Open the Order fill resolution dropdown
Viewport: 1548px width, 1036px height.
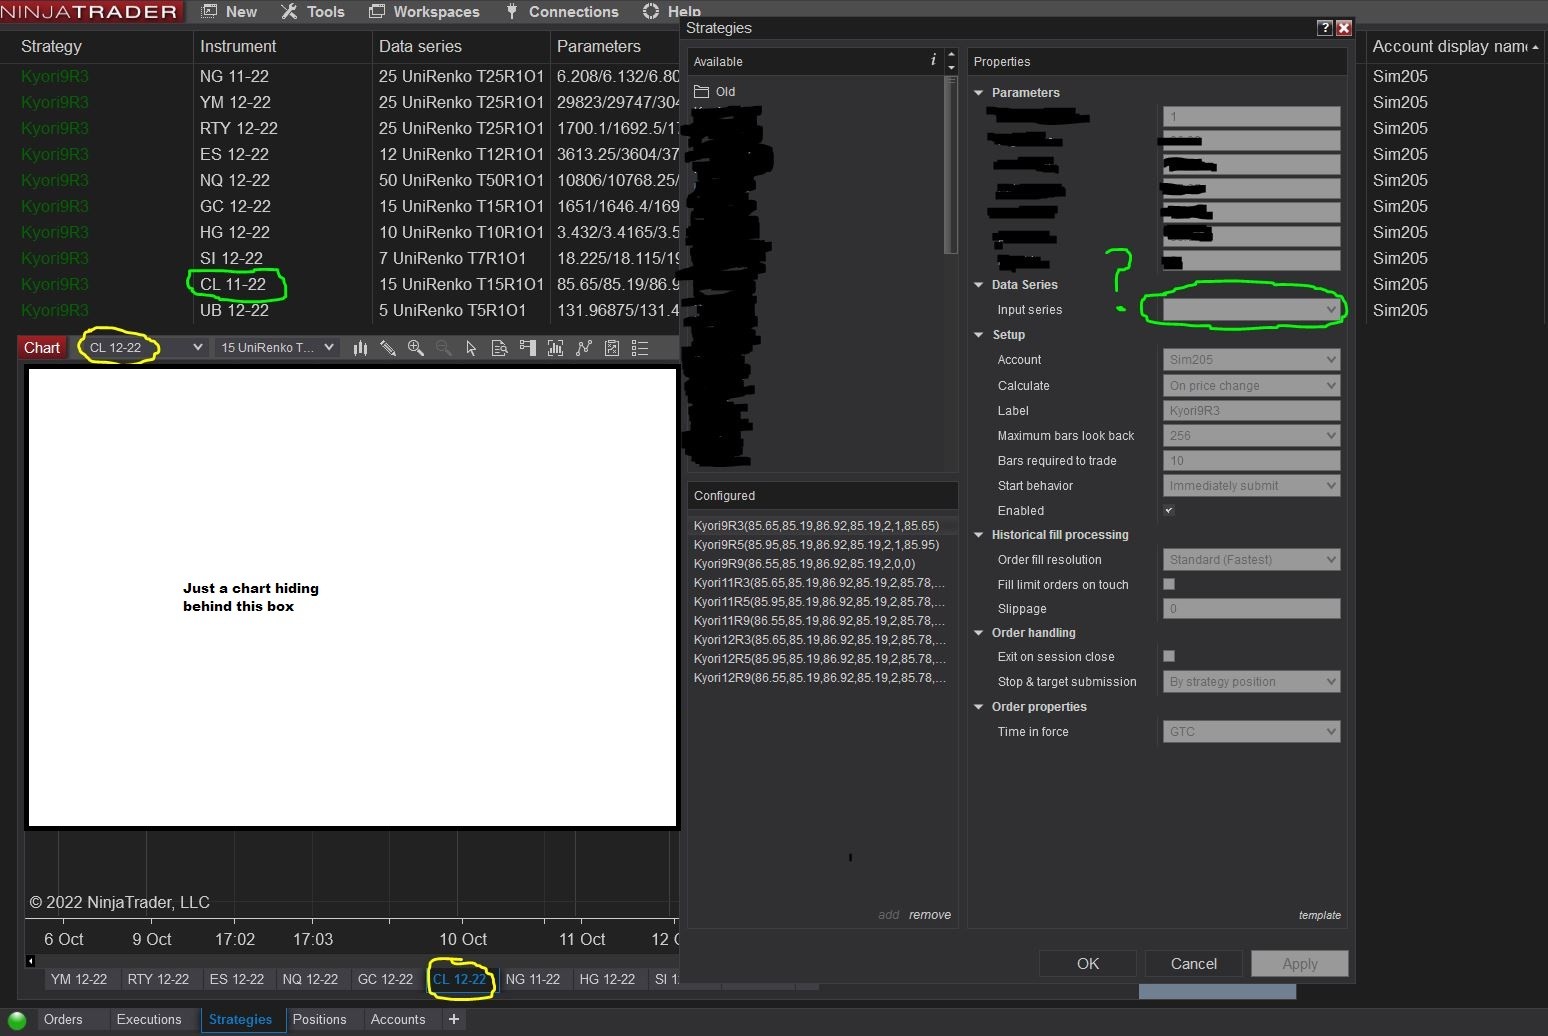[1251, 560]
